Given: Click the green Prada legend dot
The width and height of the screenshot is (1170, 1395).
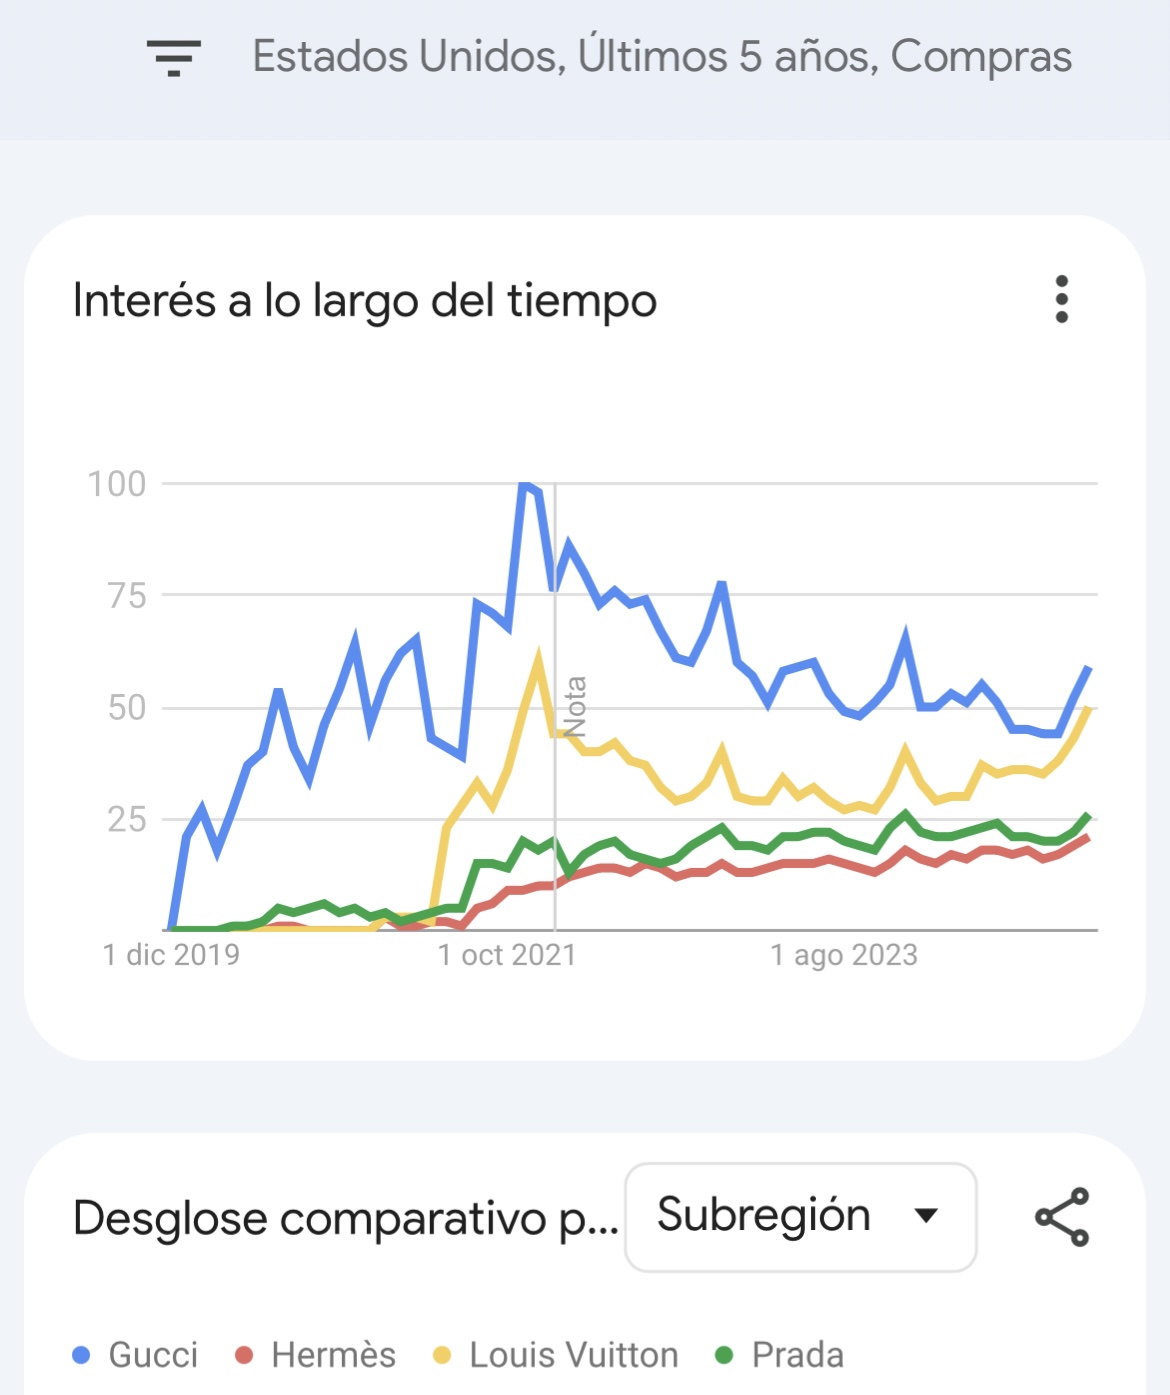Looking at the screenshot, I should (725, 1356).
